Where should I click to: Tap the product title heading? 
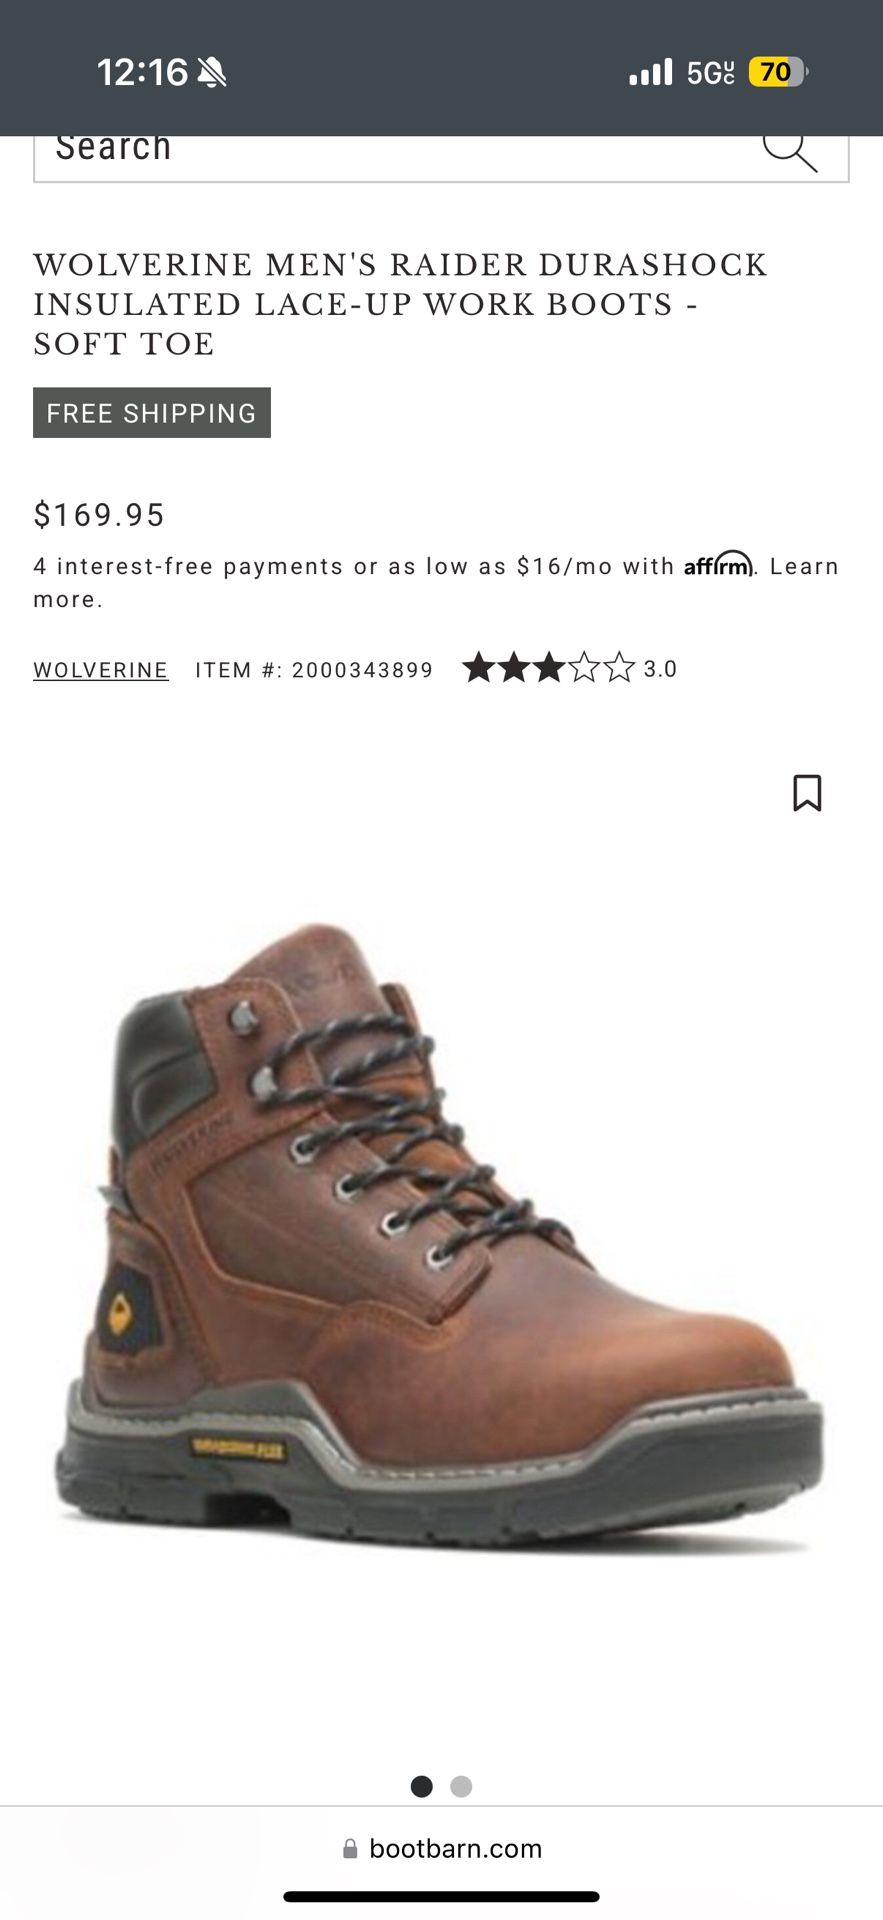pos(400,304)
